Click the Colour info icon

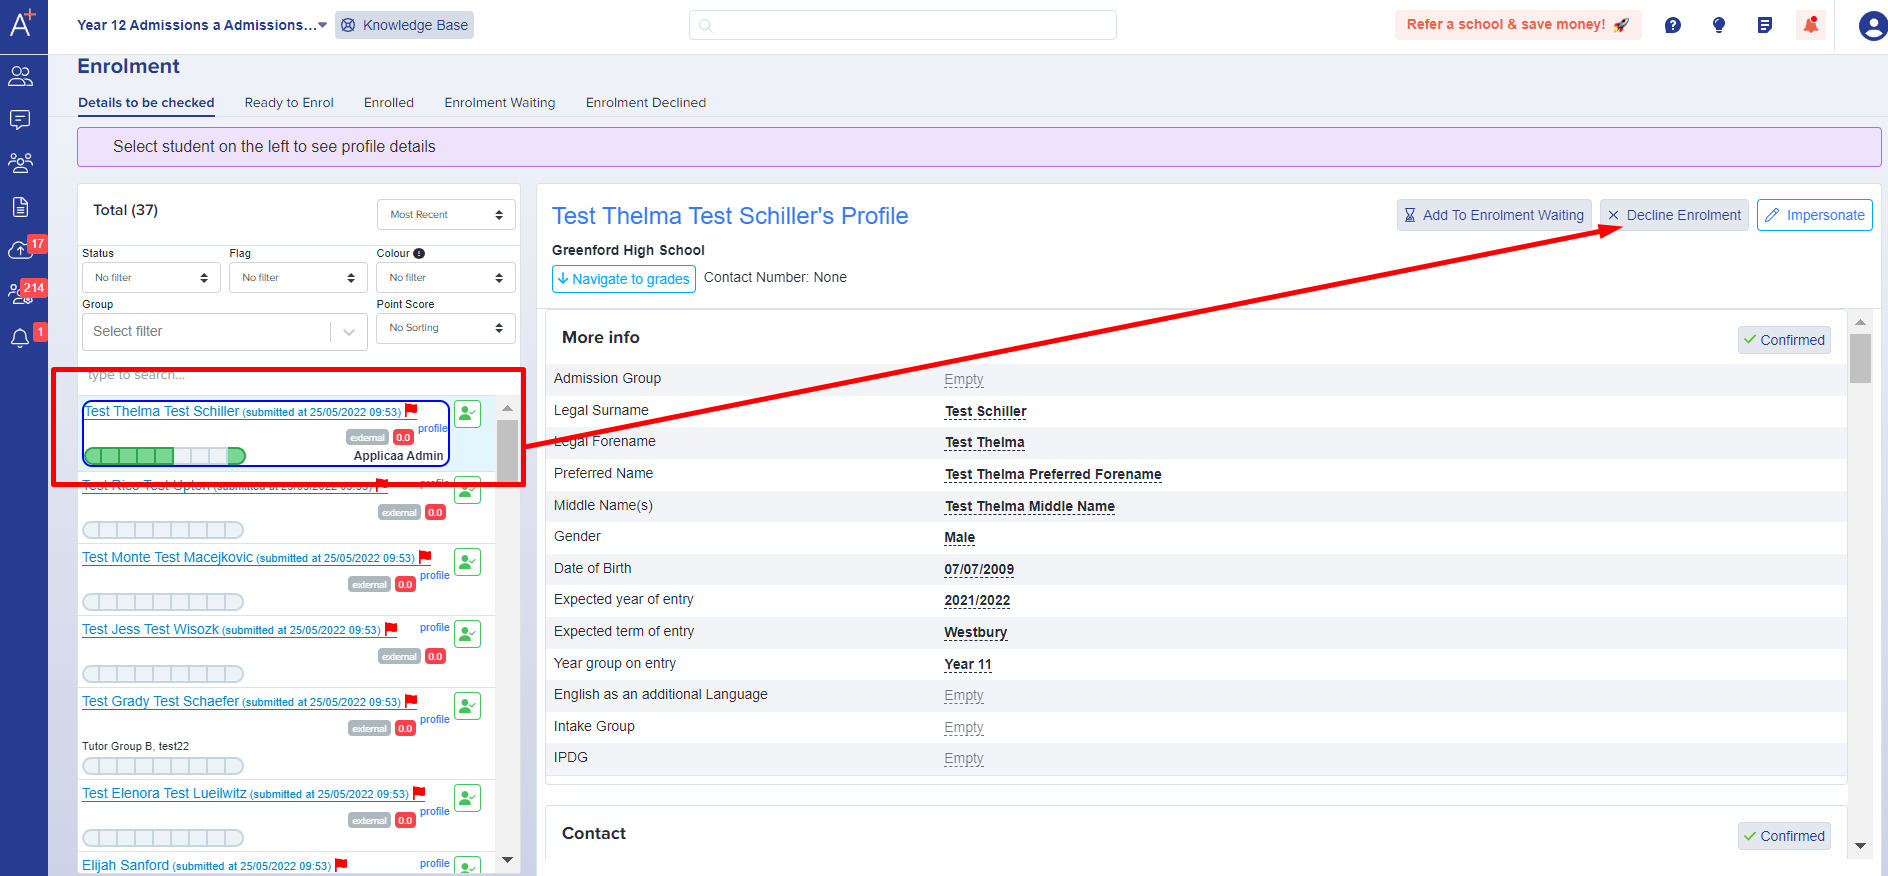419,253
